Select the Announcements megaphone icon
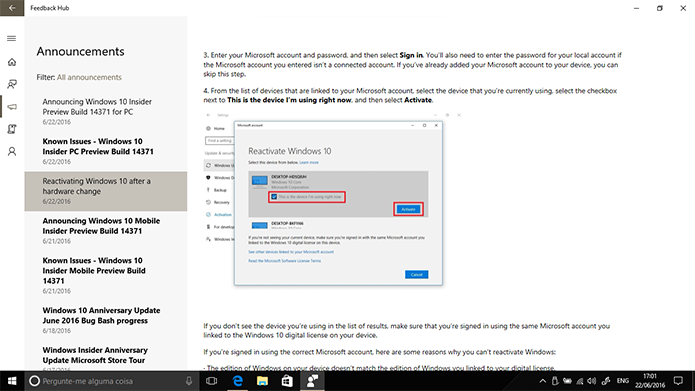Viewport: 695px width, 391px height. (x=12, y=107)
